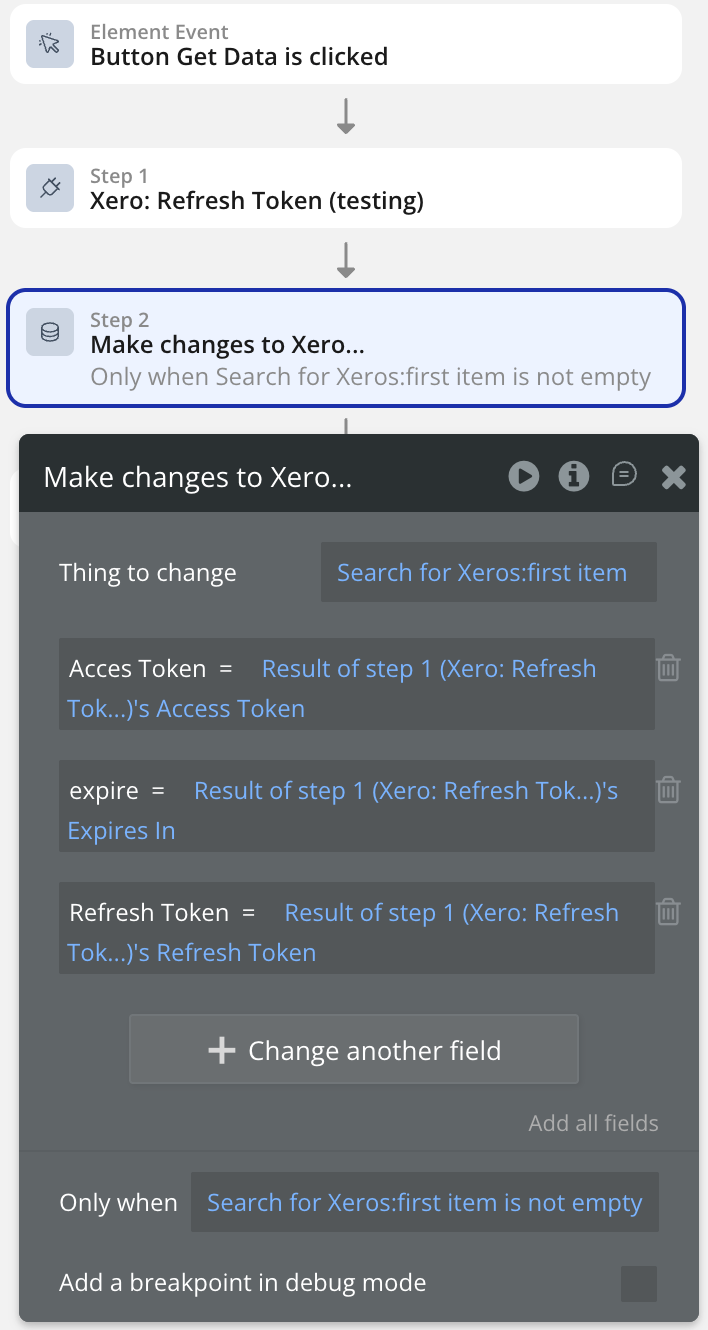
Task: Click the comment bubble icon
Action: pos(624,475)
